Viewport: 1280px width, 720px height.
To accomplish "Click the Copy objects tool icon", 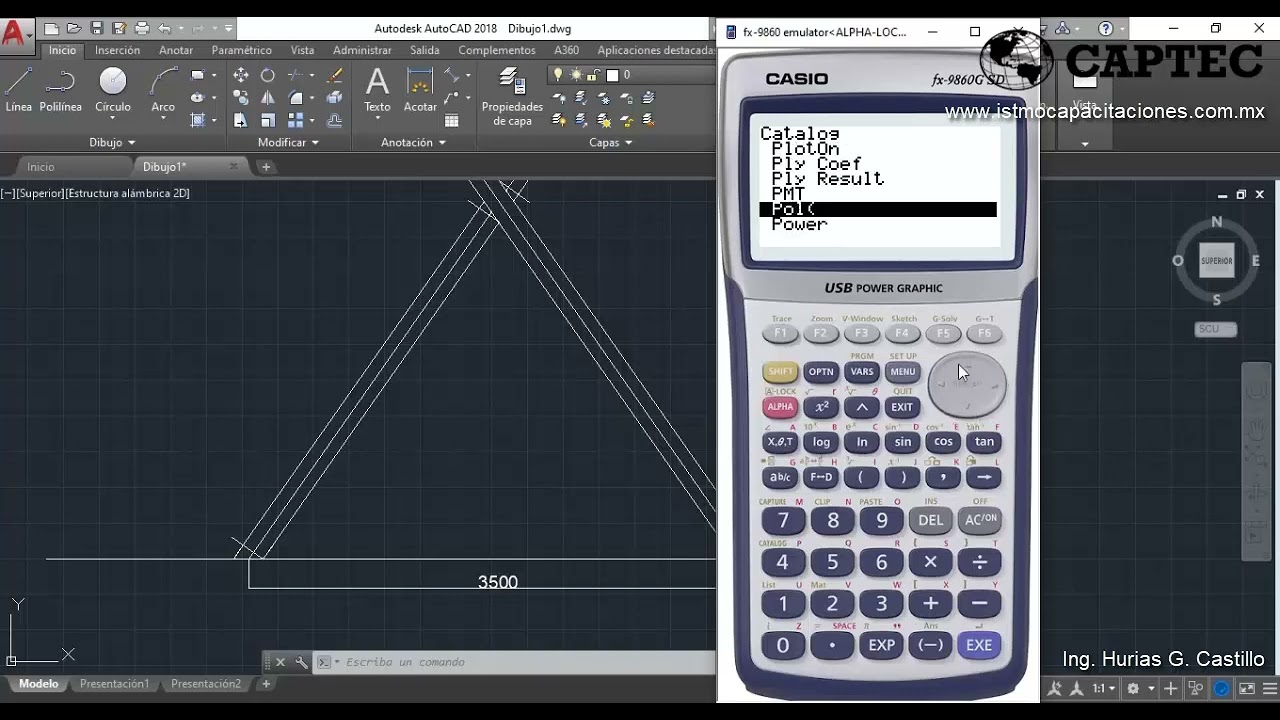I will (x=241, y=98).
